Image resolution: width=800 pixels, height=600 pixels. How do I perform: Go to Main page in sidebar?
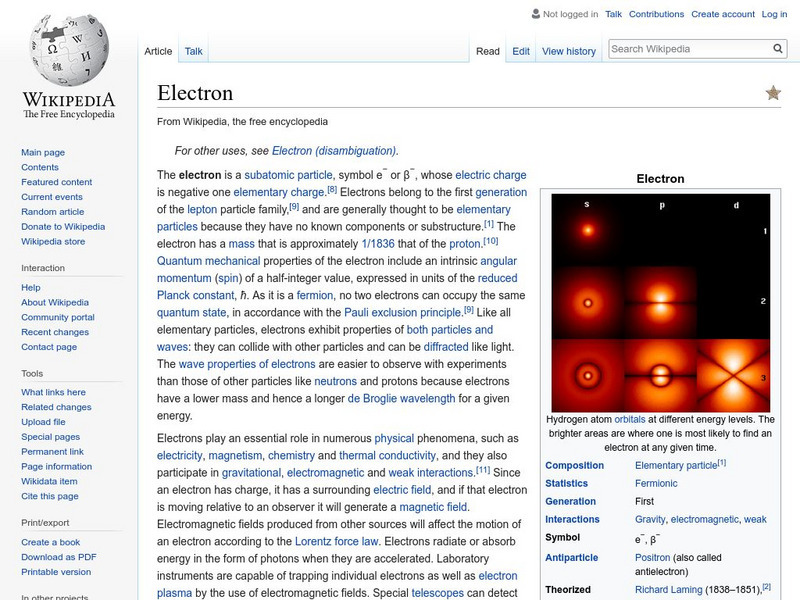pos(43,152)
